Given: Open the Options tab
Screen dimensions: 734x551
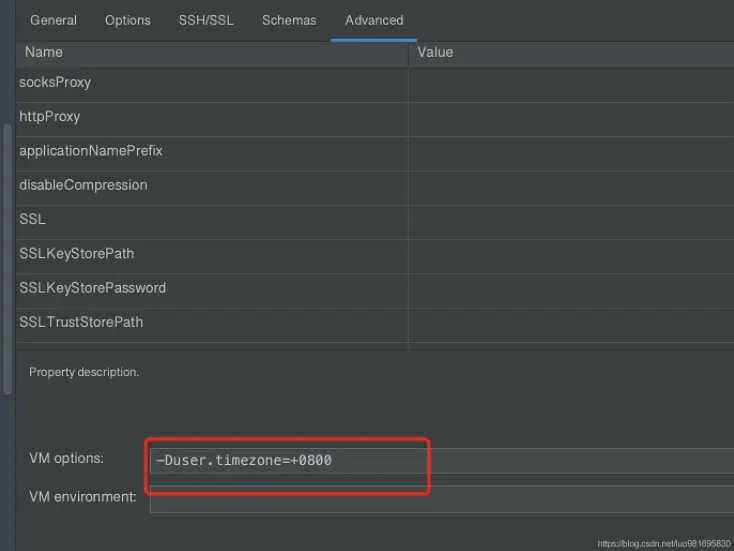Looking at the screenshot, I should click(128, 20).
